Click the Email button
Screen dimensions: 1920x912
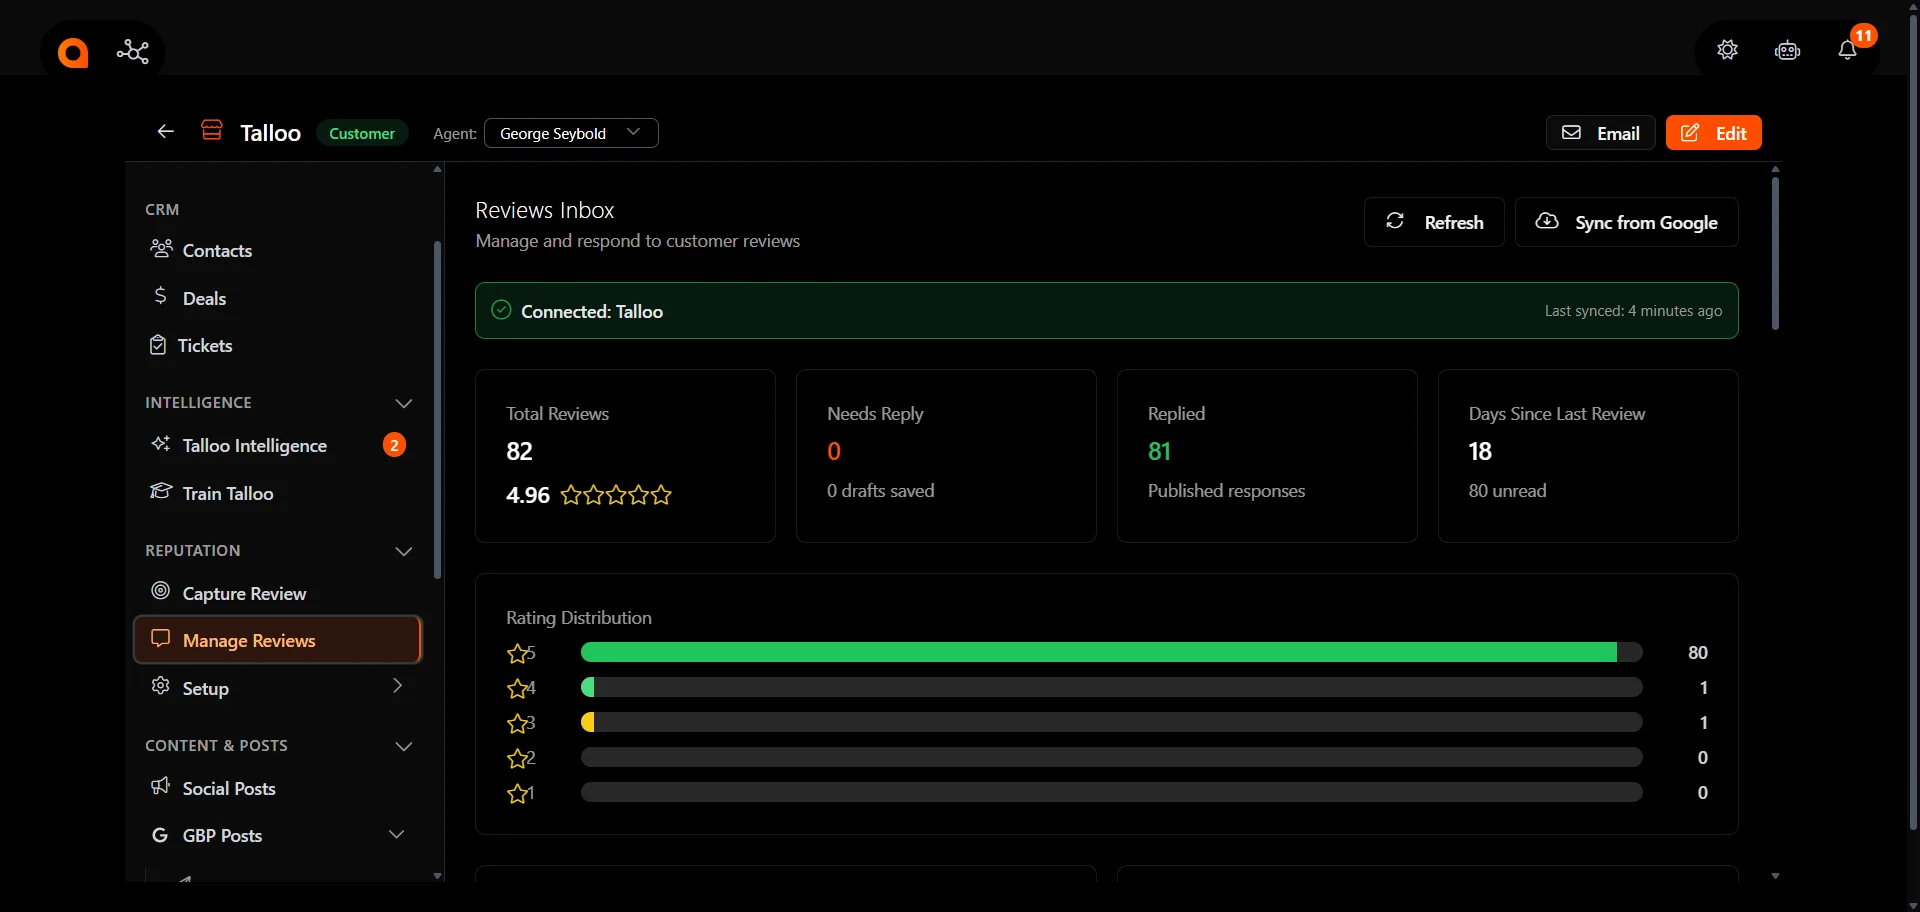point(1600,133)
